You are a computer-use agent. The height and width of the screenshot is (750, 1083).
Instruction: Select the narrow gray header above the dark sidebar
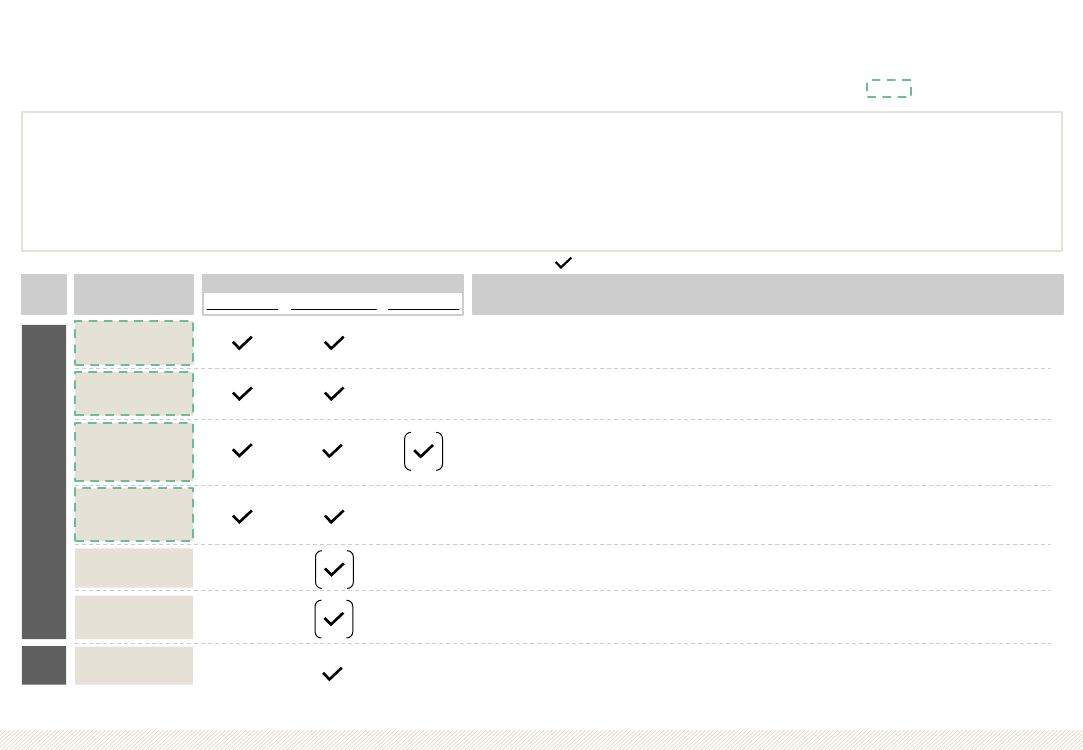pos(44,294)
